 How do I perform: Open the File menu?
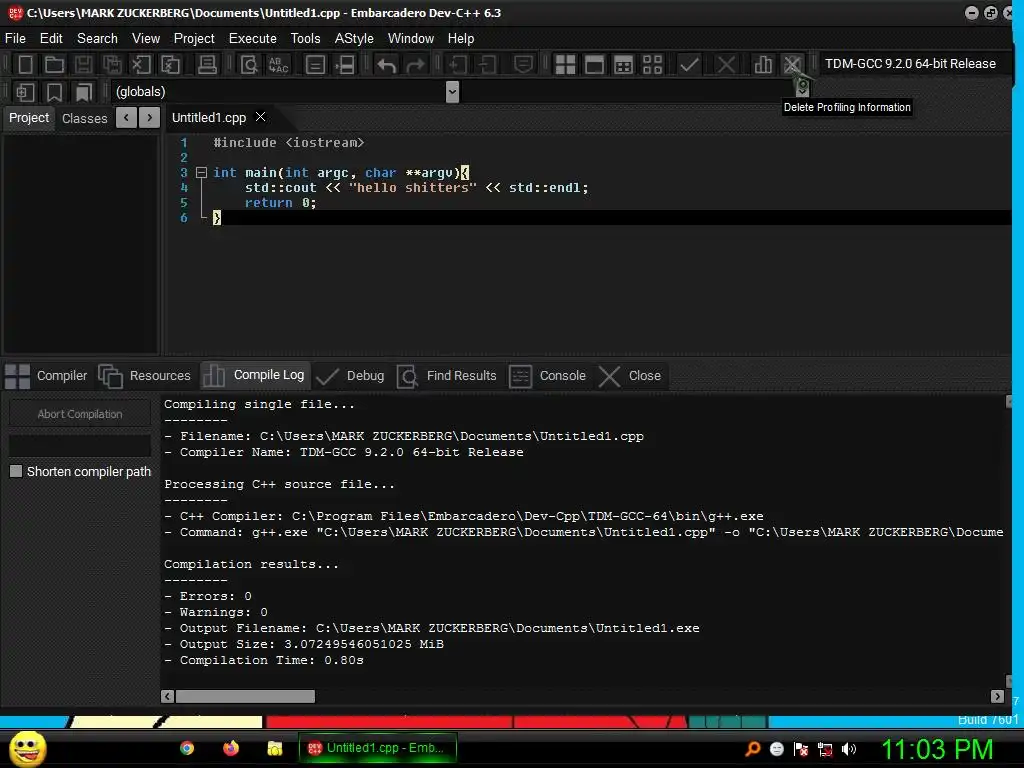point(15,39)
